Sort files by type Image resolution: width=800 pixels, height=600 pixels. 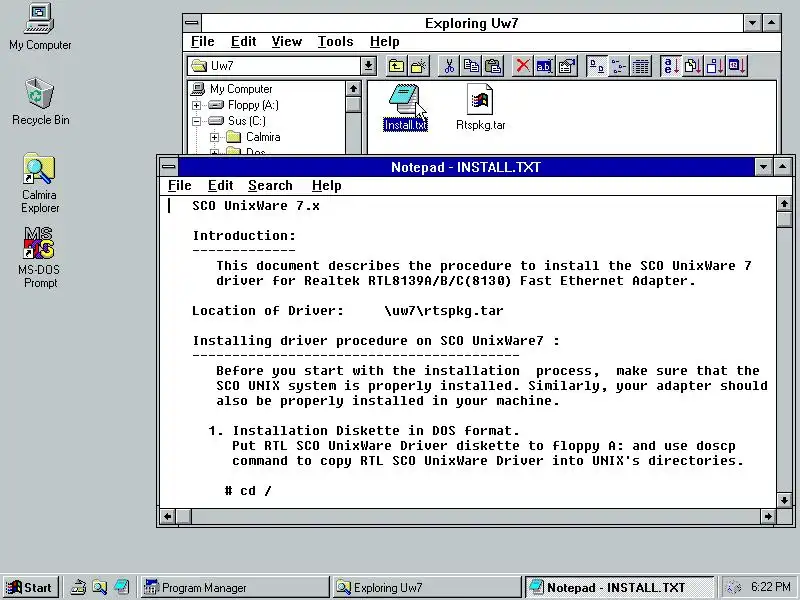tap(692, 66)
